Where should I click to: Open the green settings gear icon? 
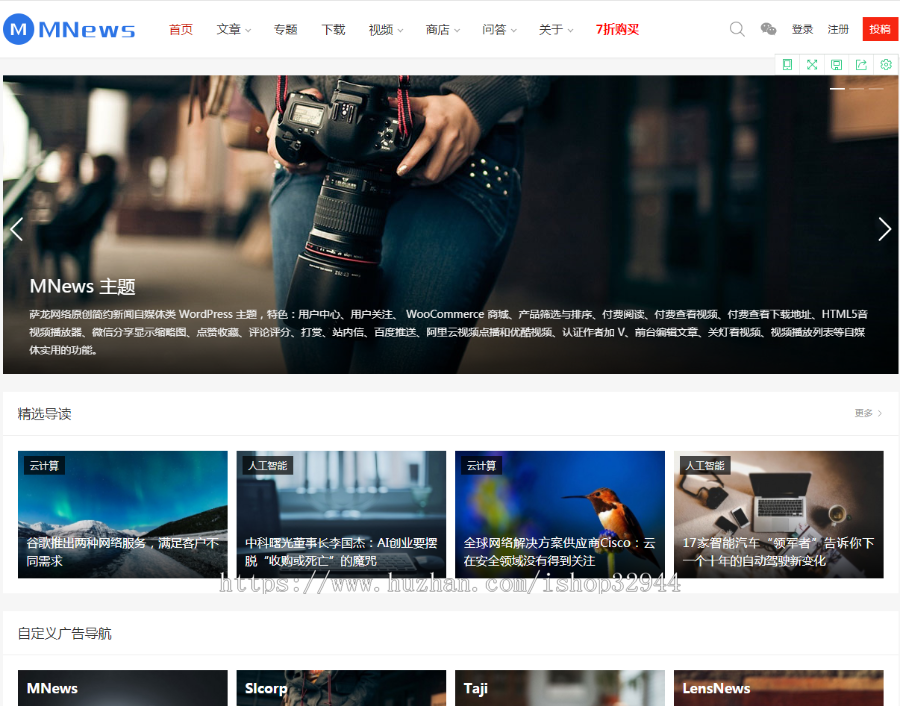tap(885, 63)
